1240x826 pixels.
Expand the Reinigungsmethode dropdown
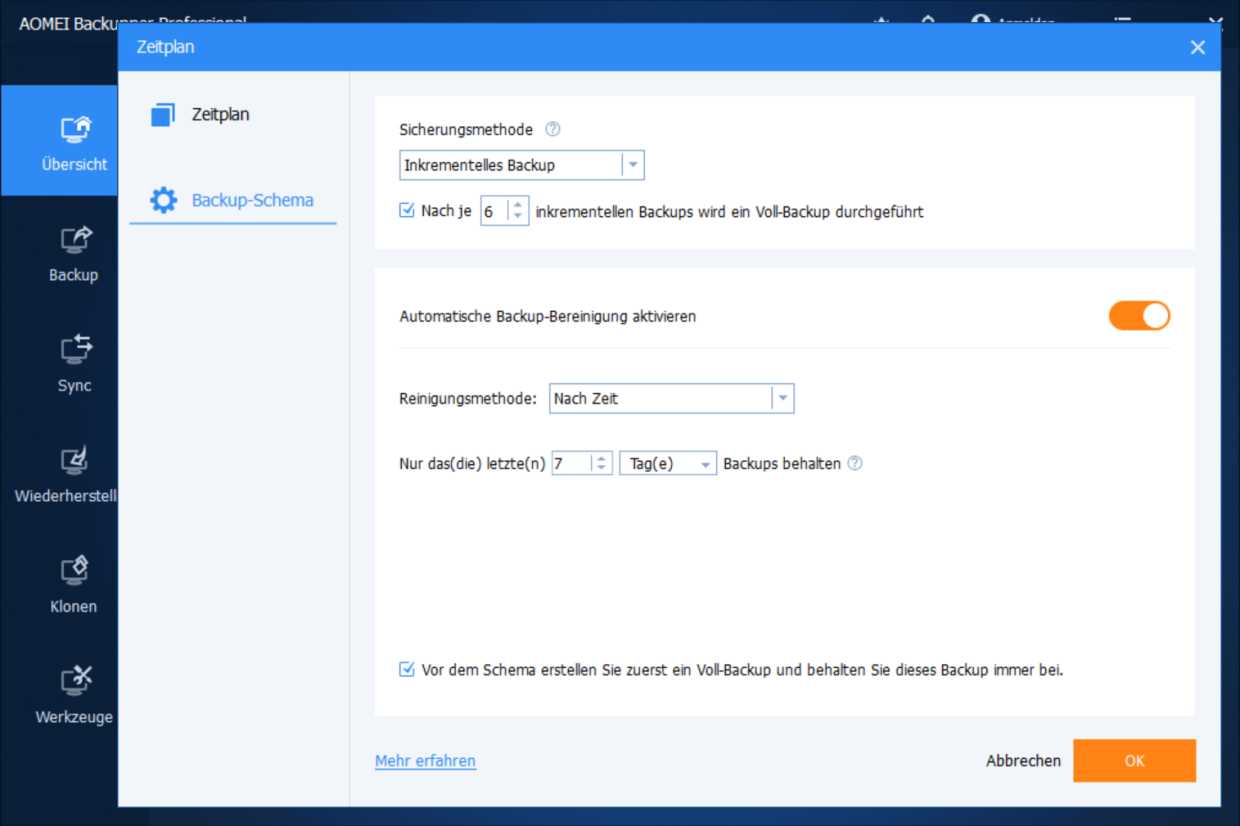tap(783, 398)
